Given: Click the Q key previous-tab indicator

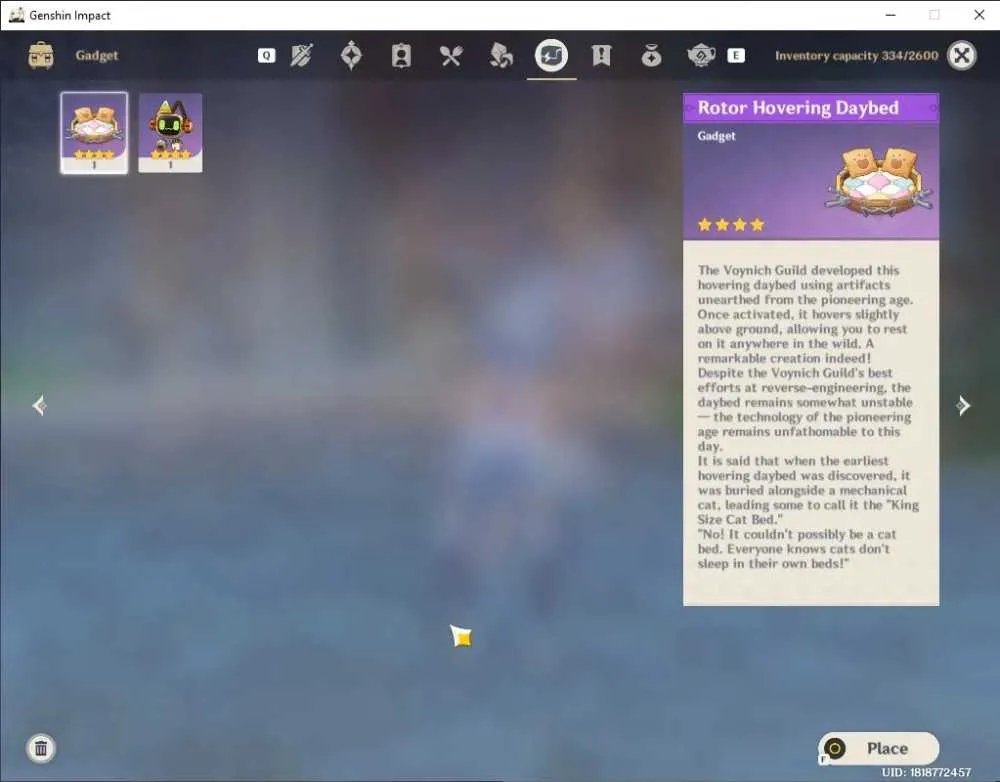Looking at the screenshot, I should [x=267, y=55].
